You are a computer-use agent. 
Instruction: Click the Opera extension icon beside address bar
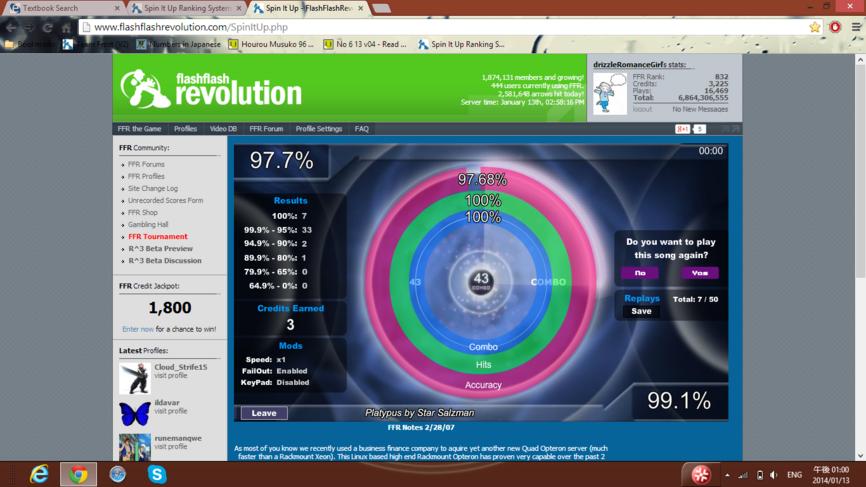[835, 27]
